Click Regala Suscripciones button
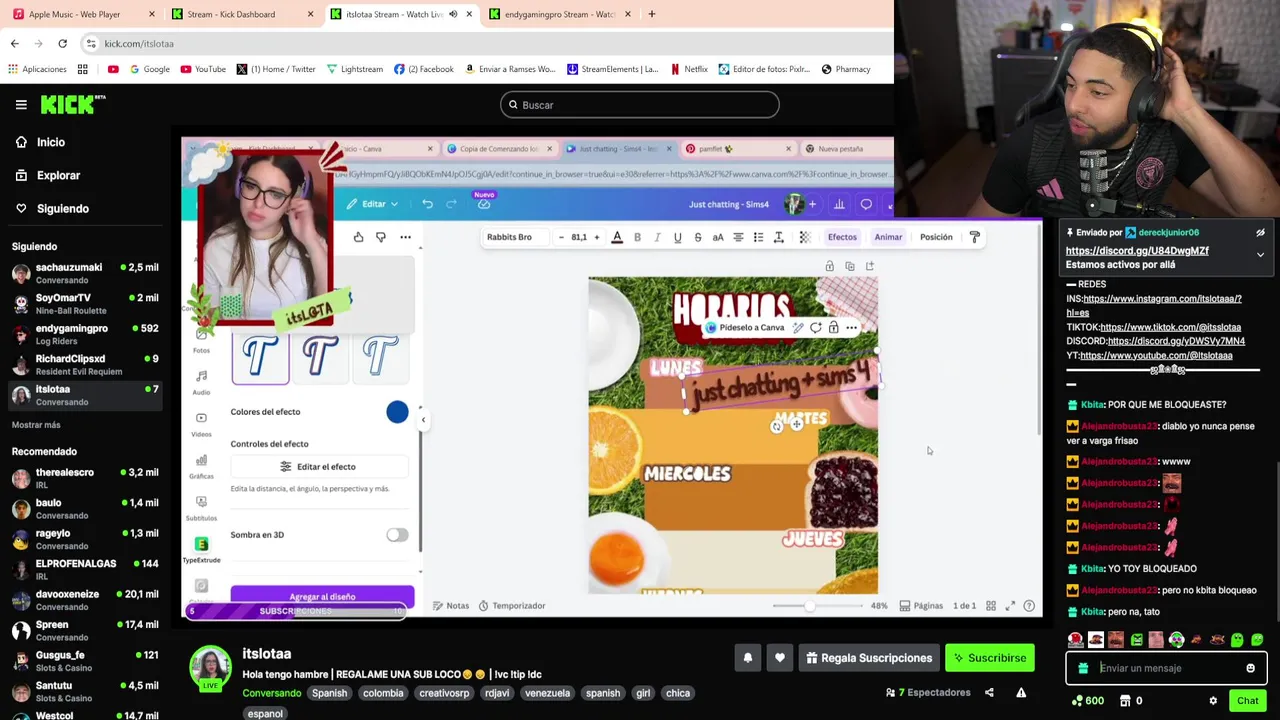The width and height of the screenshot is (1280, 720). click(x=867, y=658)
